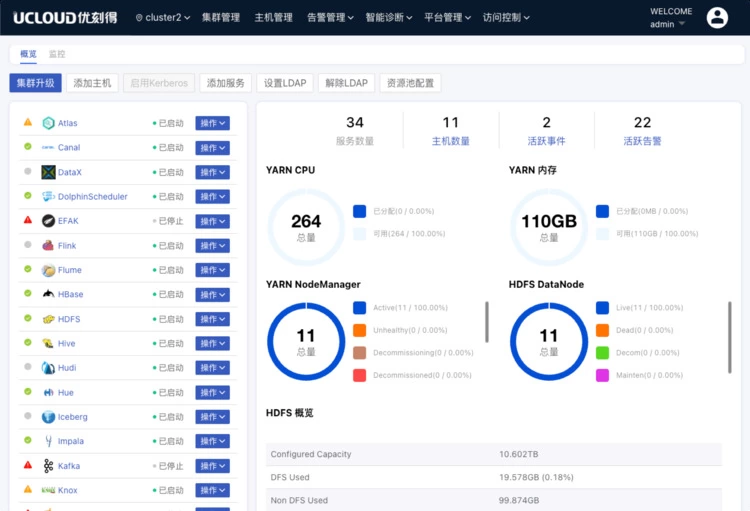Click the blue 已分配 swatch in YARN CPU
Image resolution: width=750 pixels, height=511 pixels.
coord(360,211)
